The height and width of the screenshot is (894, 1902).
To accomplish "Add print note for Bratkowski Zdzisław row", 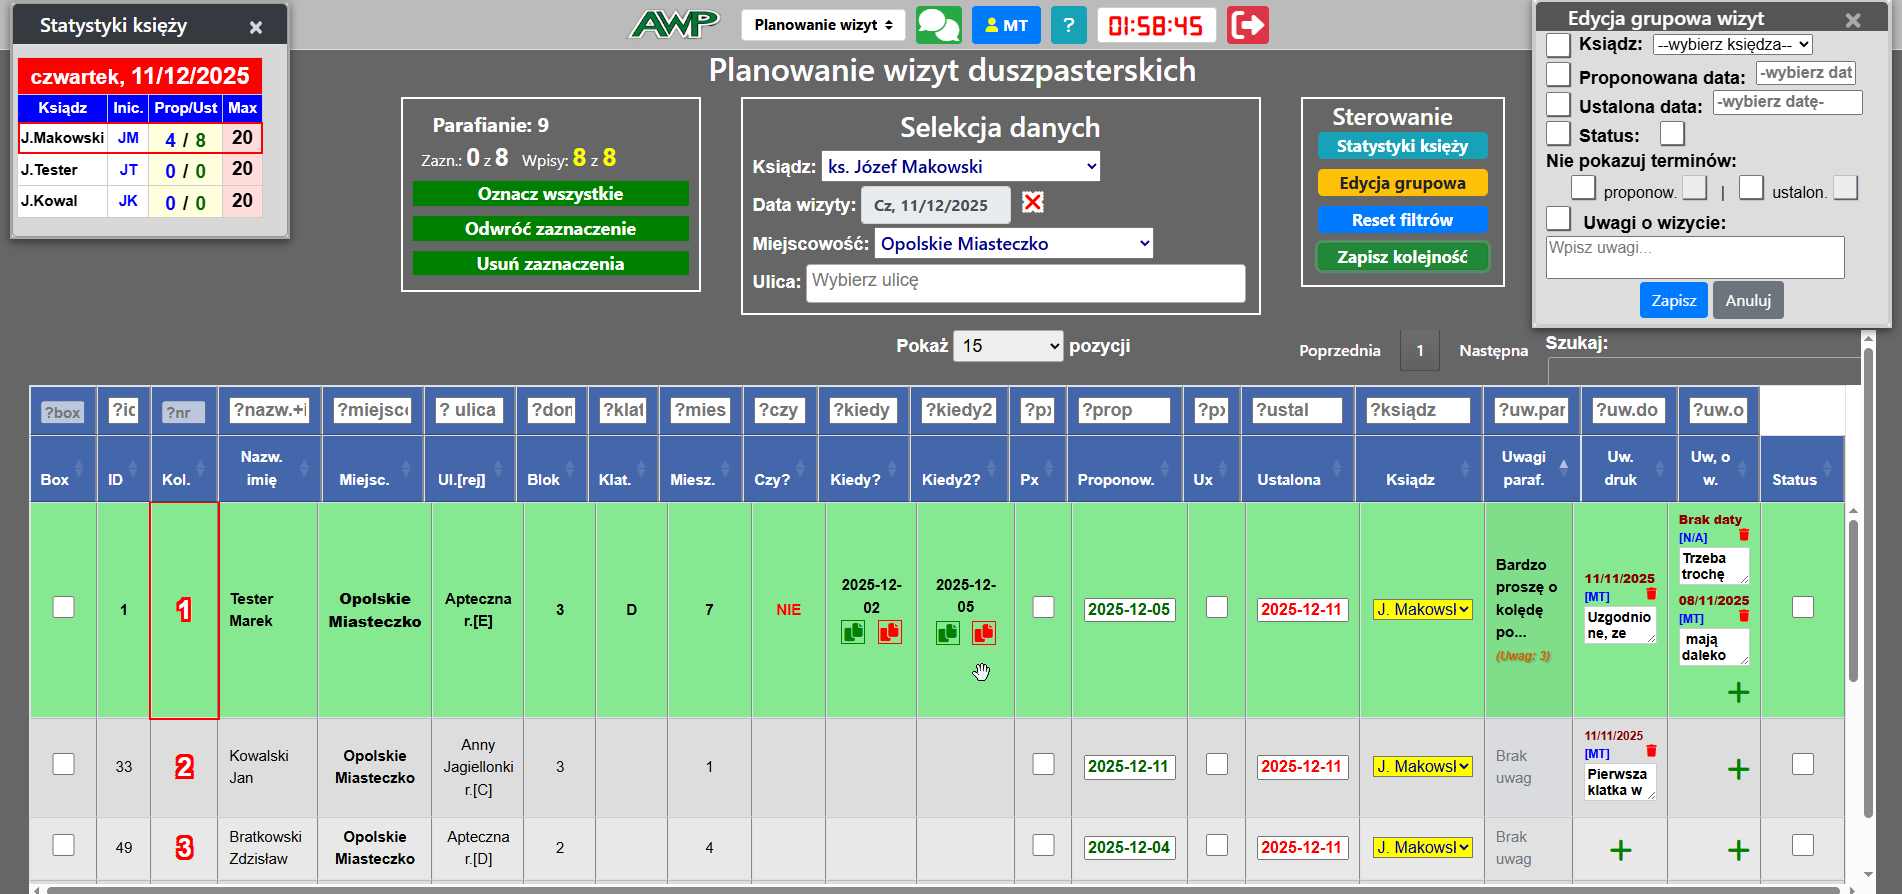I will [1620, 850].
